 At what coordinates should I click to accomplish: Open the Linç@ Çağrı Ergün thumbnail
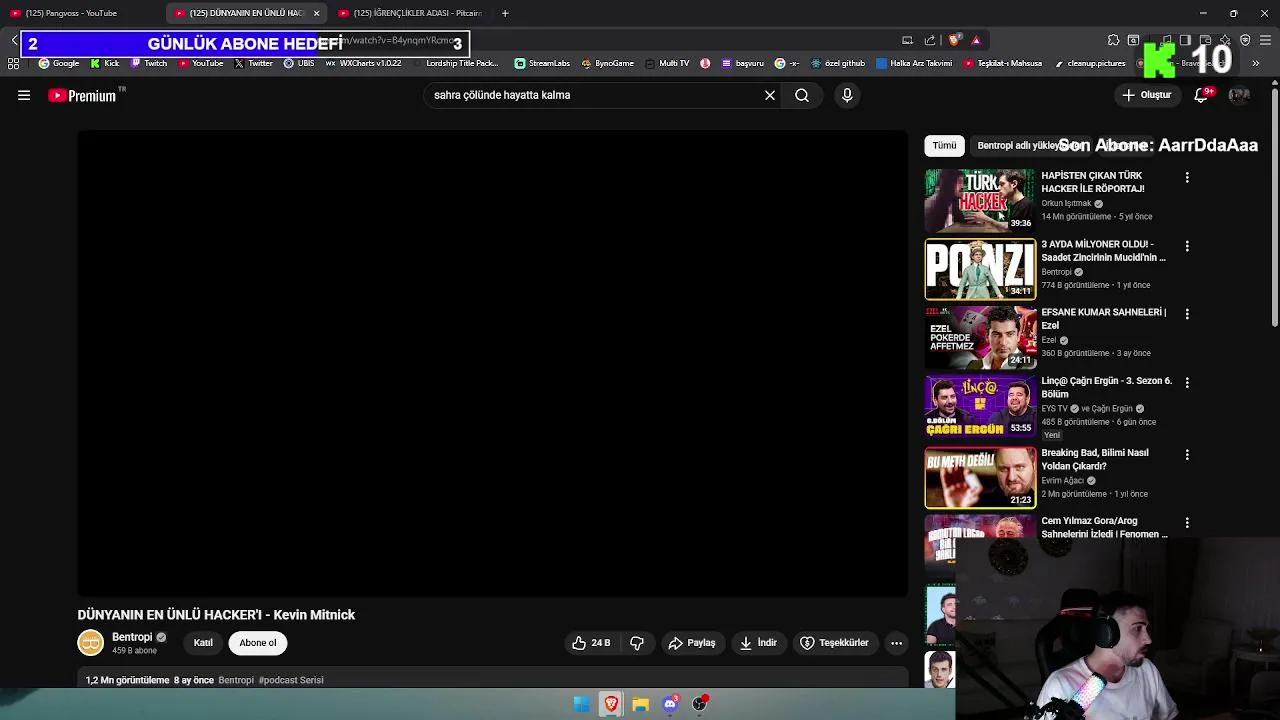[x=980, y=406]
